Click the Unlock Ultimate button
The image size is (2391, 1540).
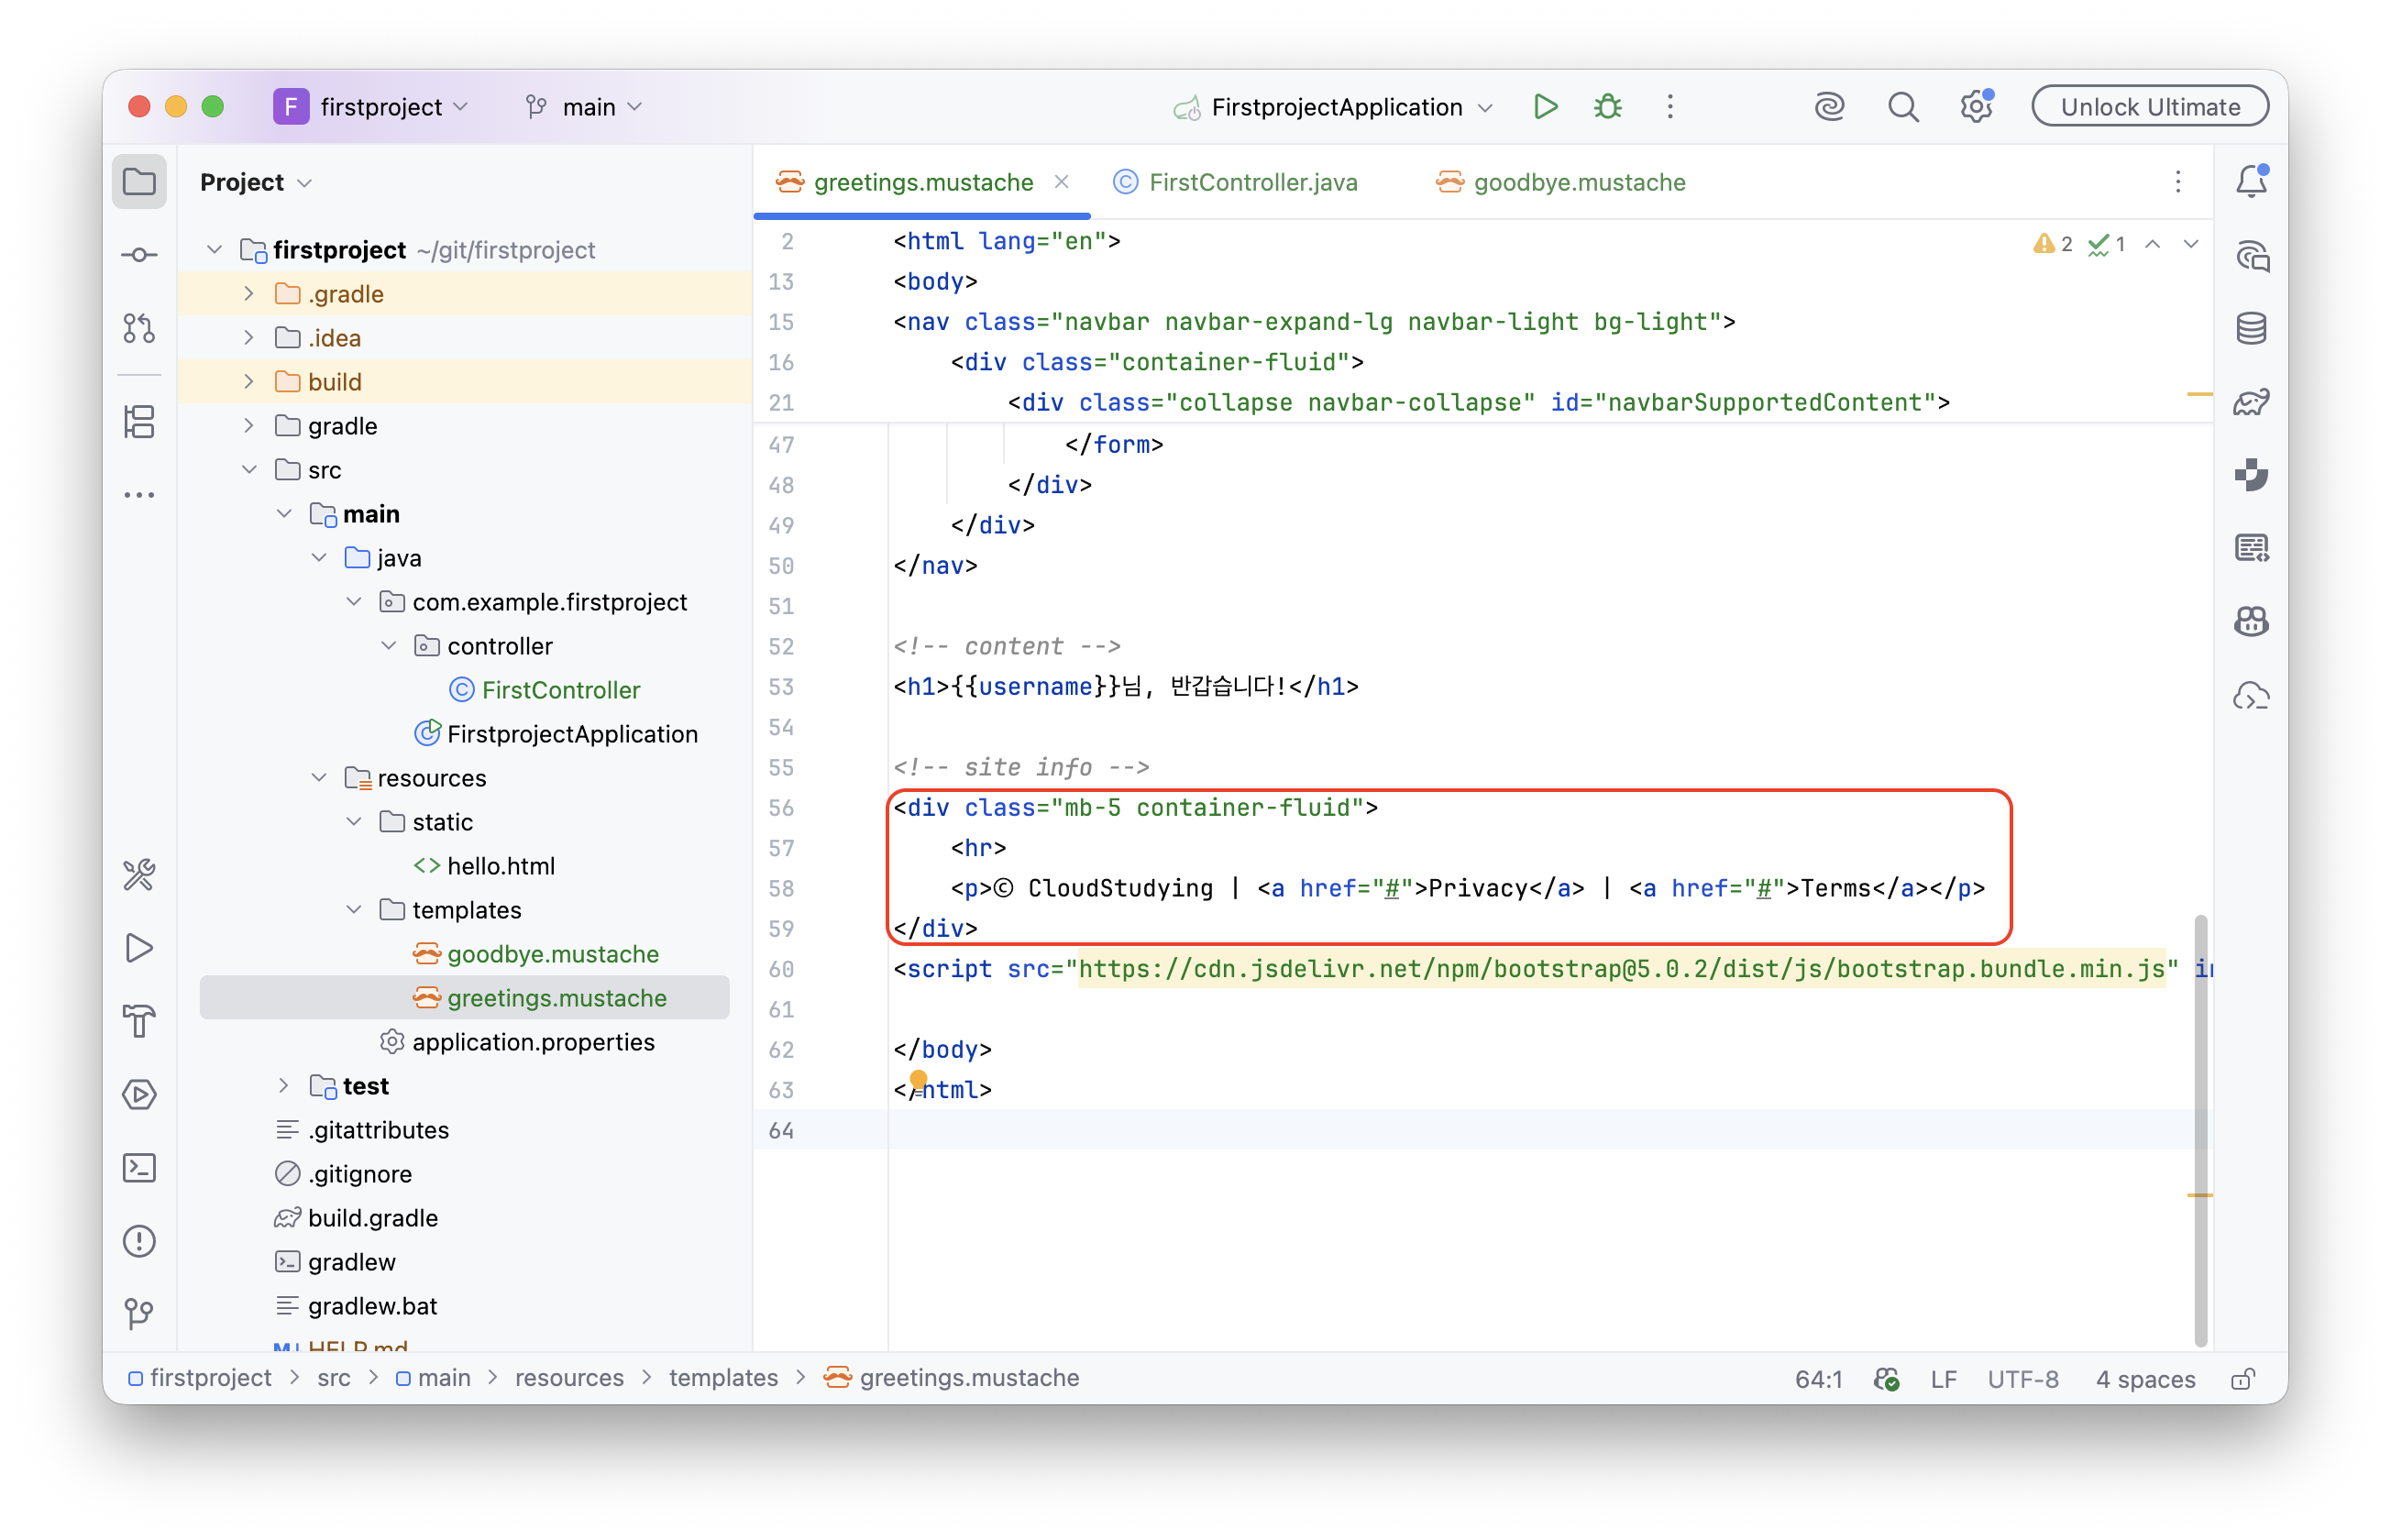coord(2150,107)
